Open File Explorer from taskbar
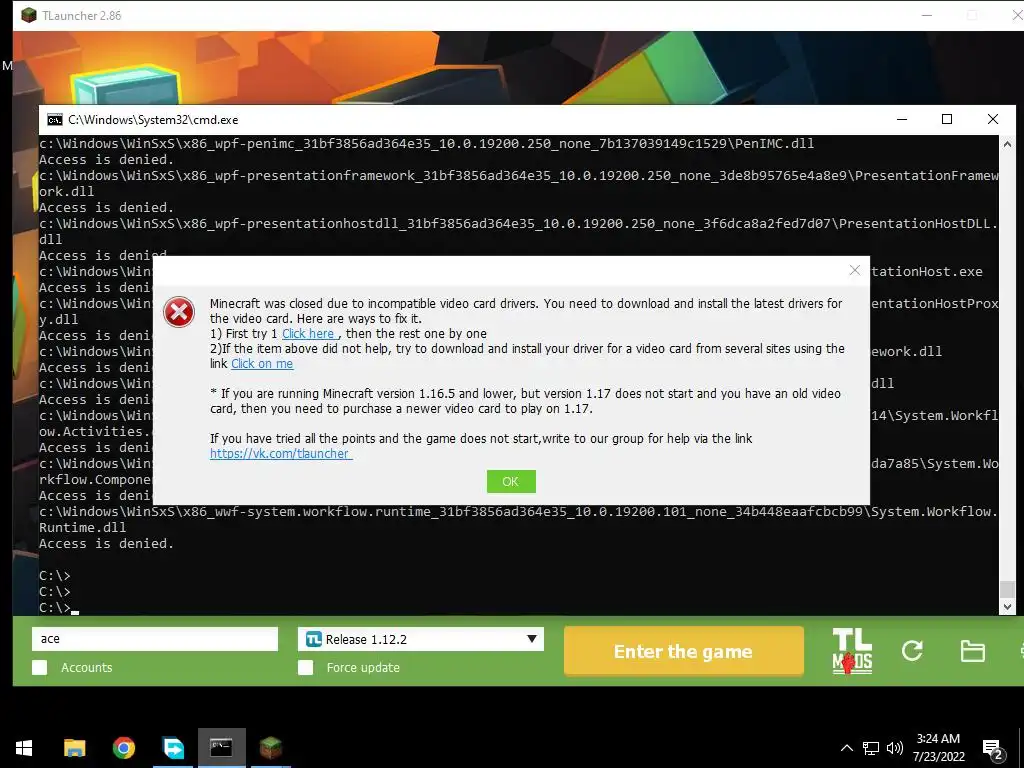 pos(74,748)
